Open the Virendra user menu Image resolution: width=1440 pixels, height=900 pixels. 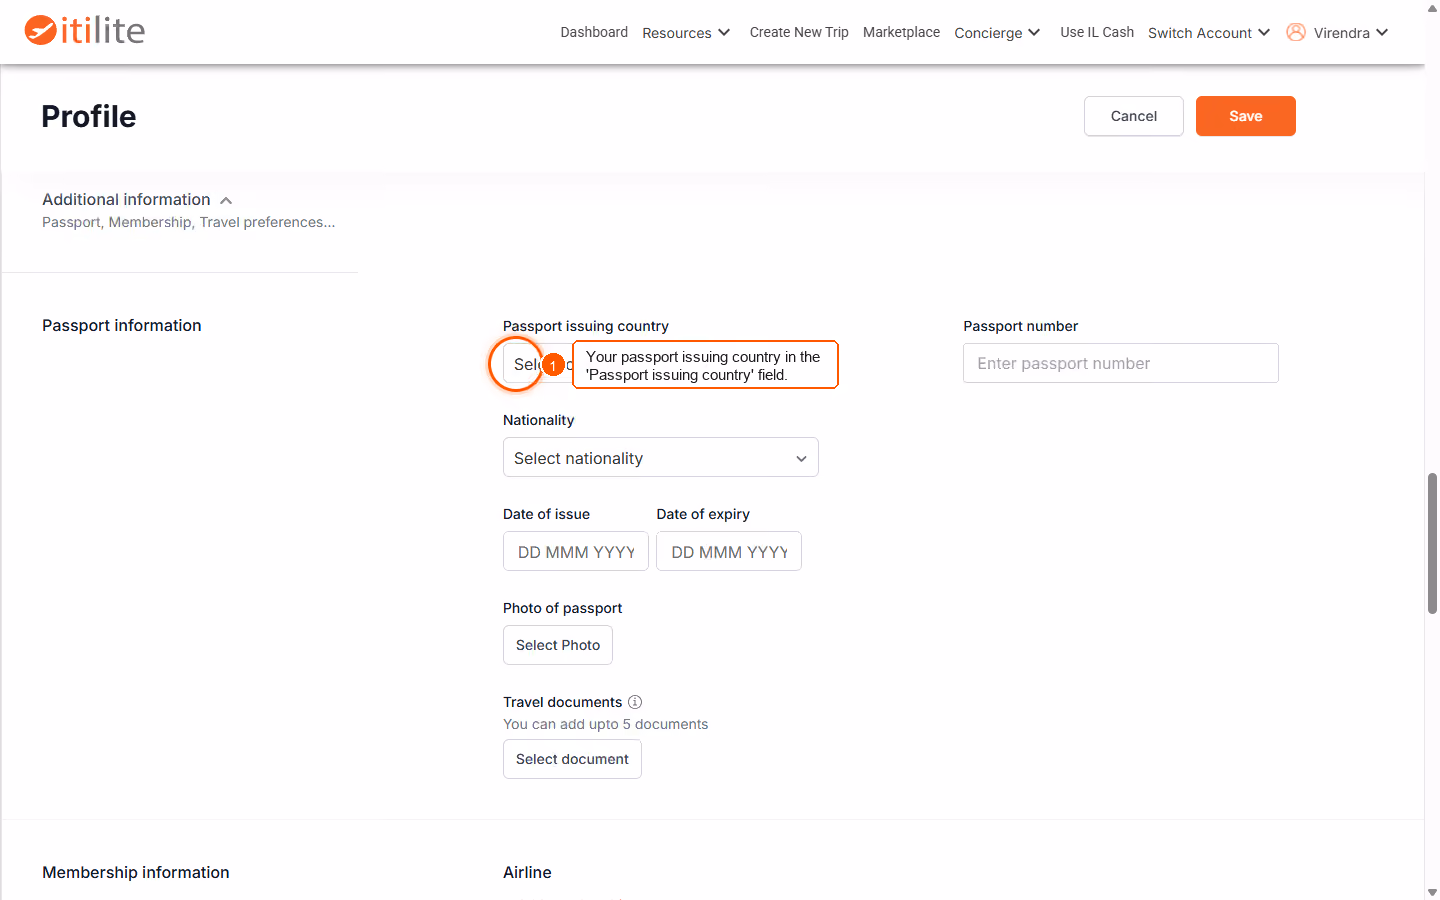coord(1351,33)
